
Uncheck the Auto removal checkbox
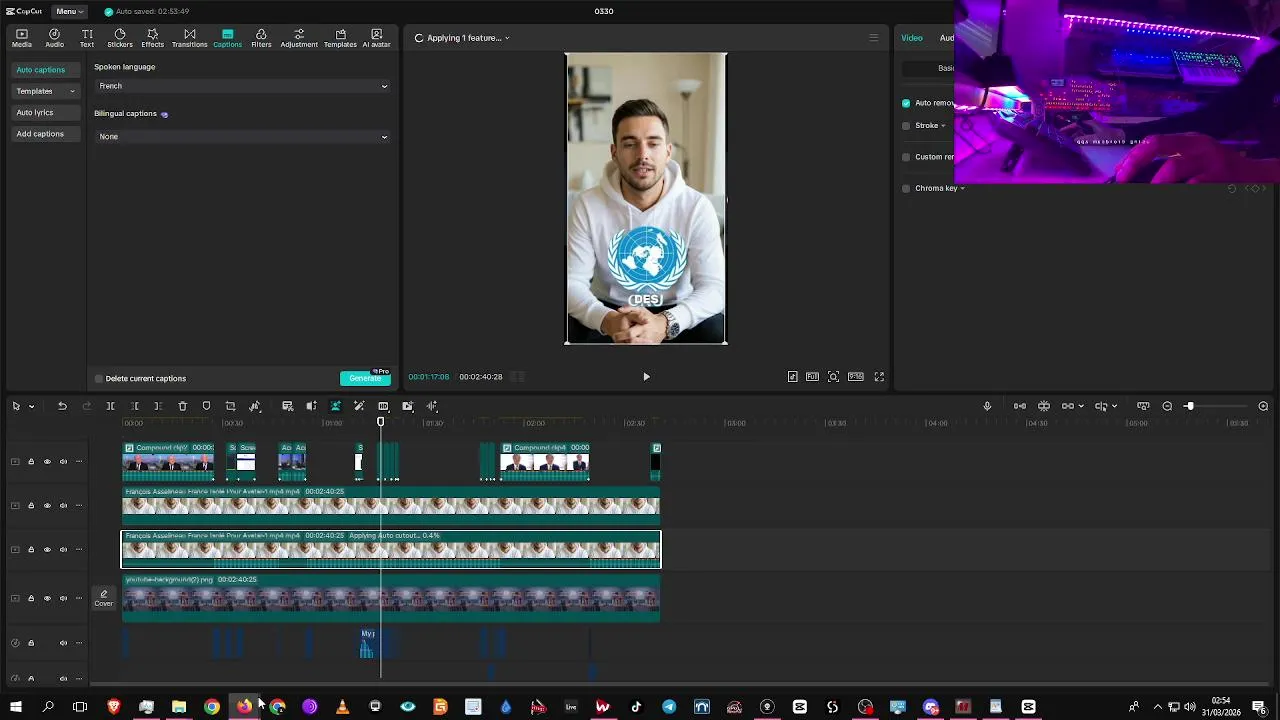point(906,103)
